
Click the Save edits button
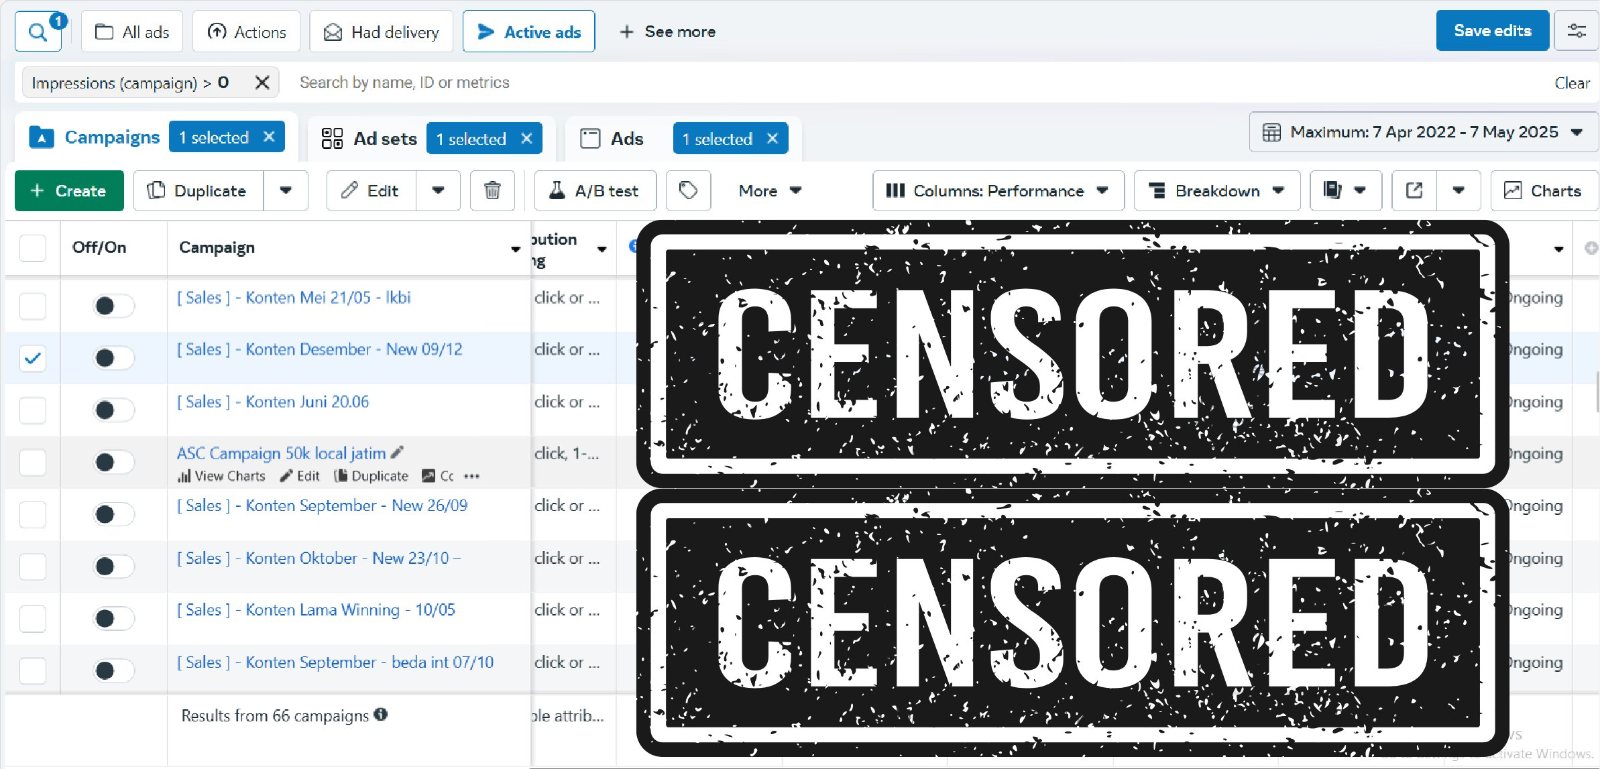[1492, 31]
